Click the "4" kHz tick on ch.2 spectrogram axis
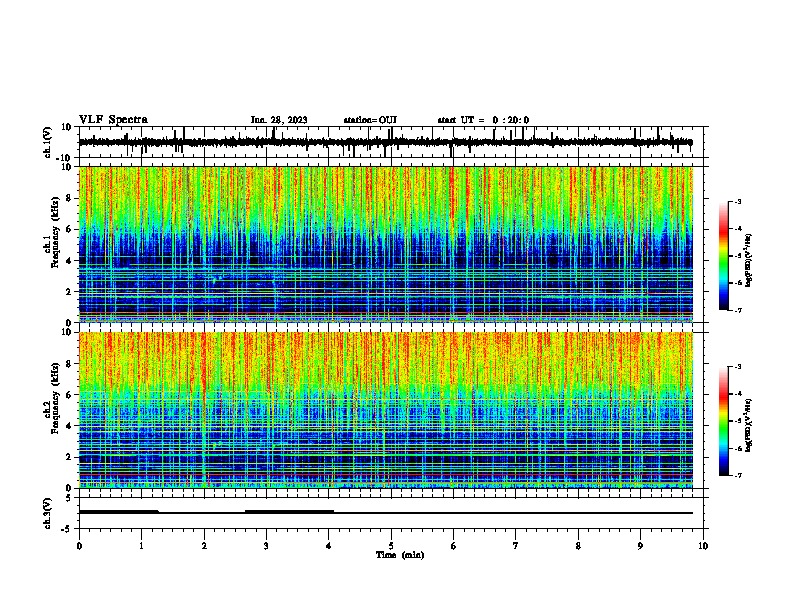Screen dimensions: 792x612 pyautogui.click(x=70, y=426)
